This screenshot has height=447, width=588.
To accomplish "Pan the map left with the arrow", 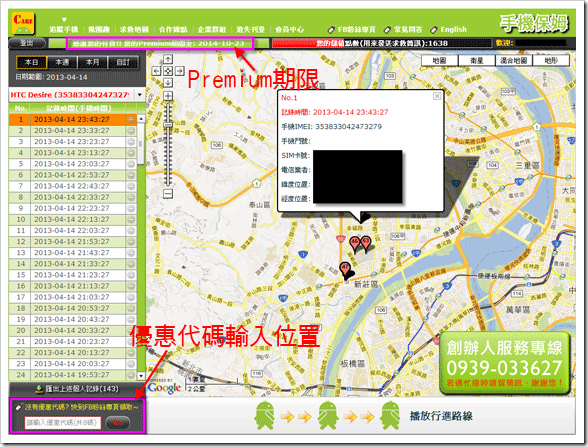I will [156, 70].
